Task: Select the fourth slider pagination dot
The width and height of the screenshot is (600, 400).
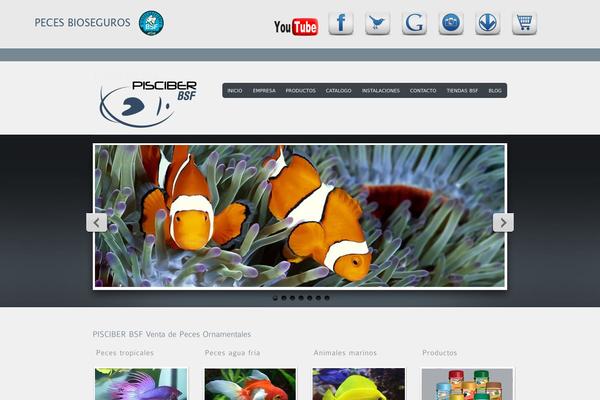Action: [x=301, y=298]
